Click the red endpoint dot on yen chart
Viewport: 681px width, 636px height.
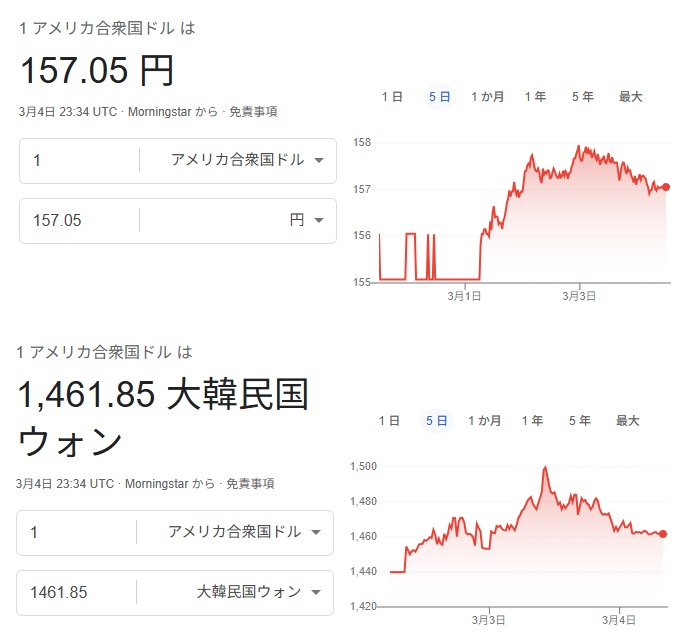[x=666, y=187]
